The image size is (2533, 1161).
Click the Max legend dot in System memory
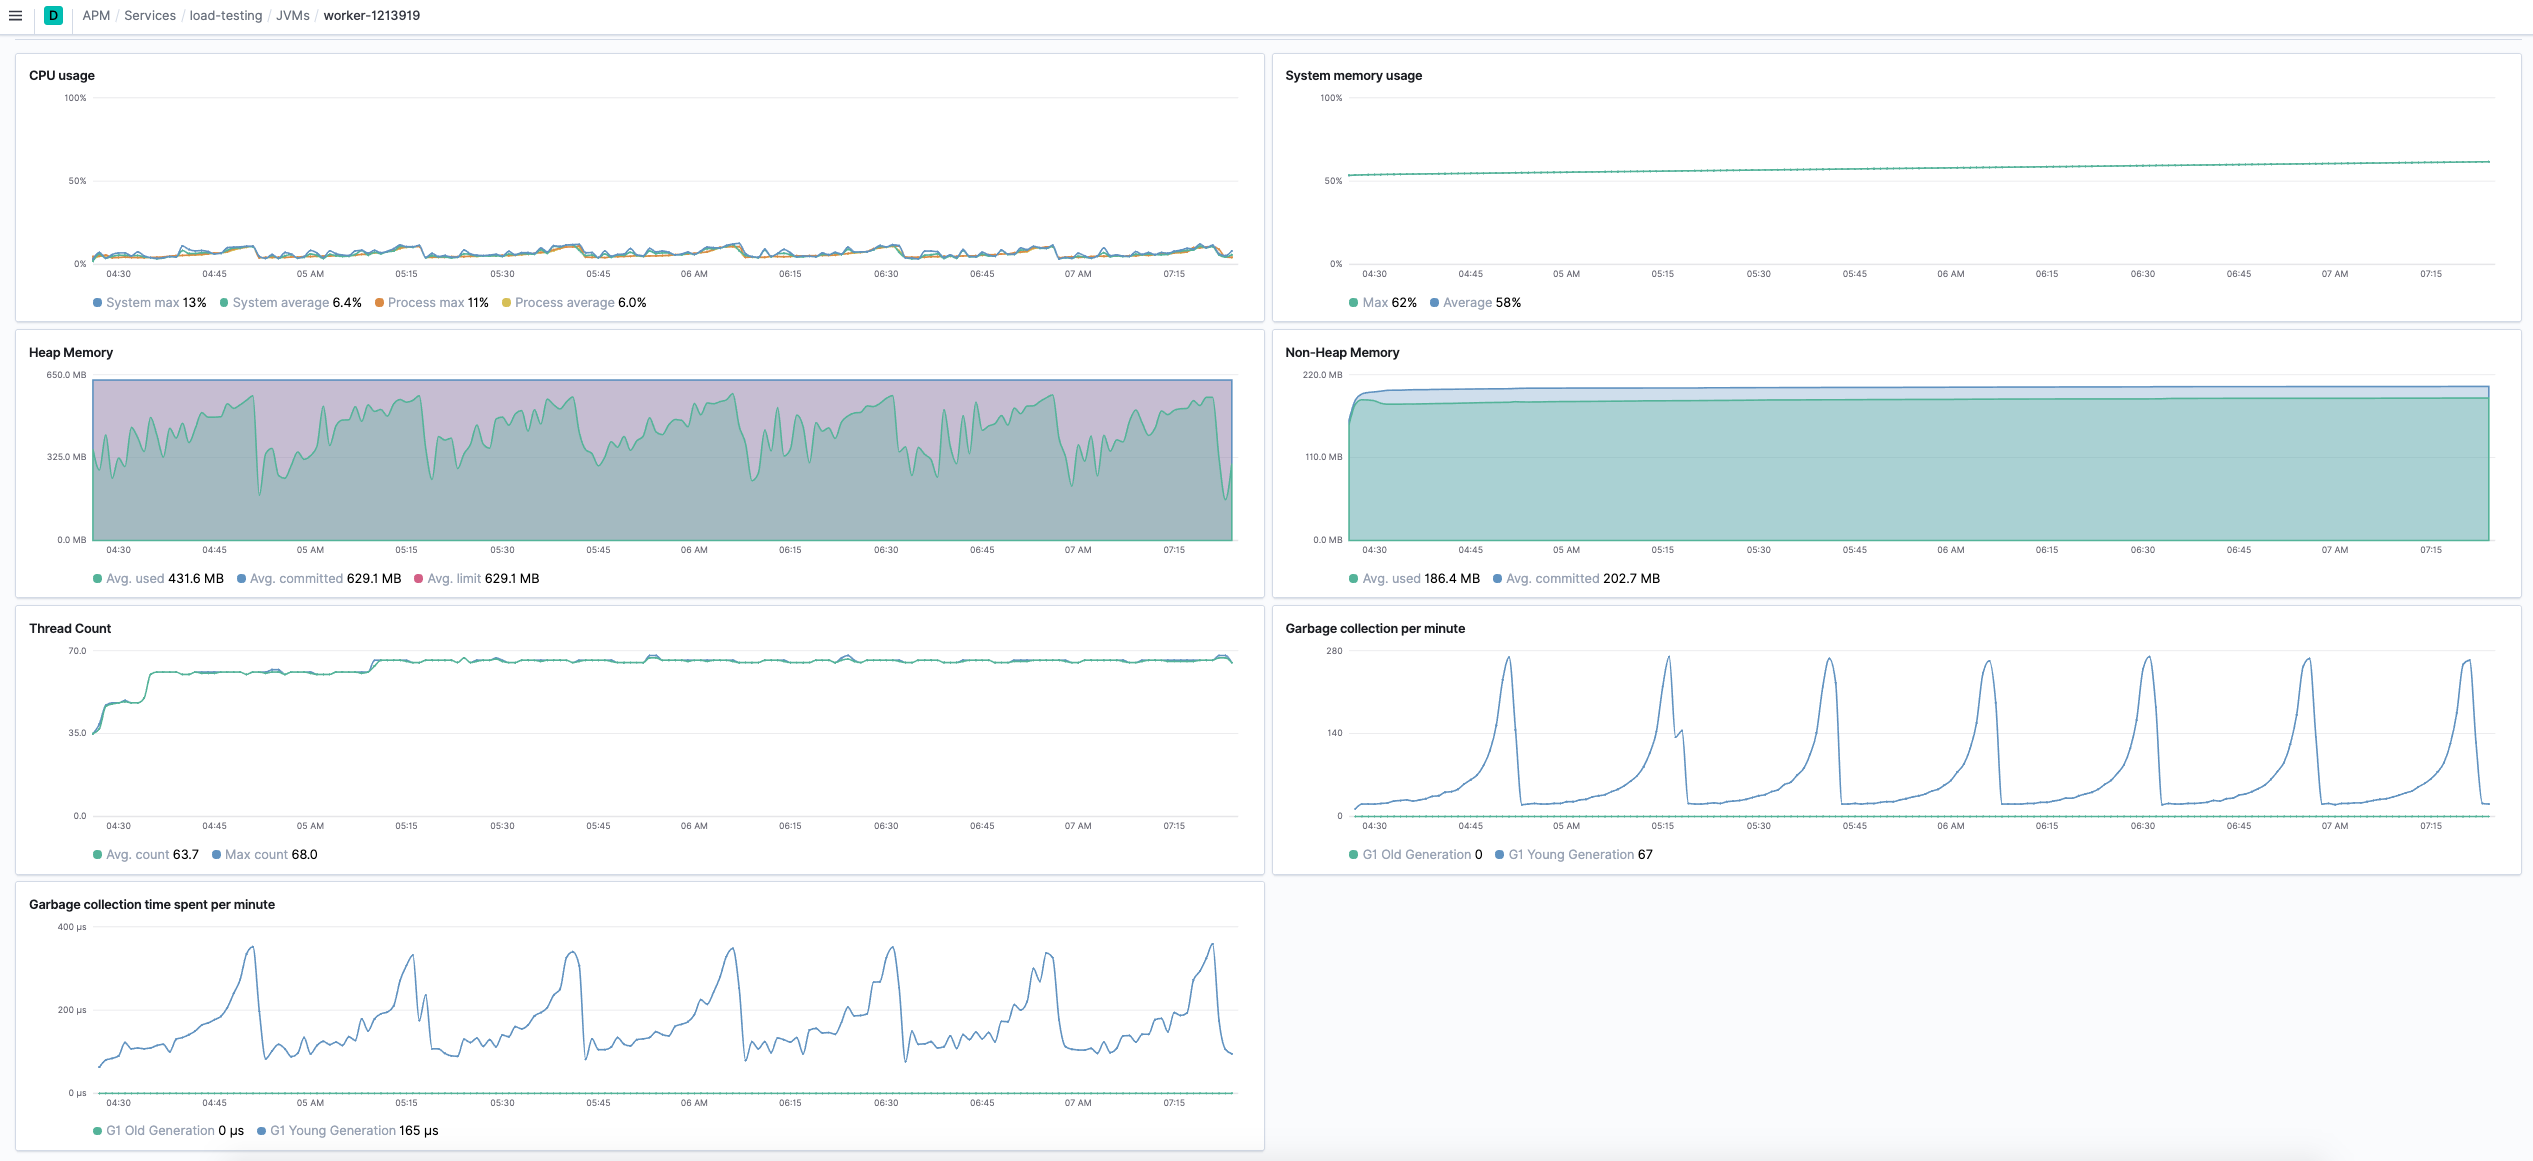[1353, 303]
